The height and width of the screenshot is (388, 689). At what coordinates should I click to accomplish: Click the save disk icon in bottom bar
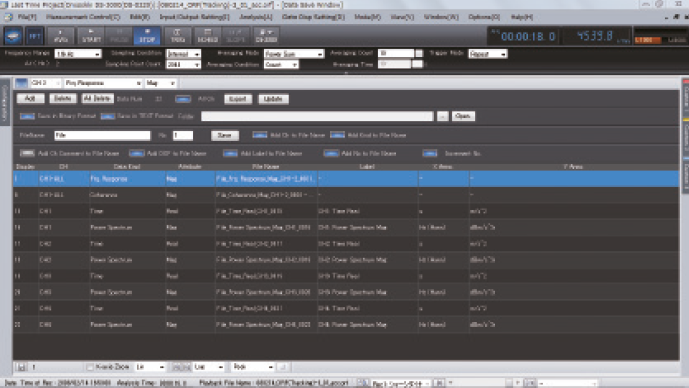click(x=21, y=367)
